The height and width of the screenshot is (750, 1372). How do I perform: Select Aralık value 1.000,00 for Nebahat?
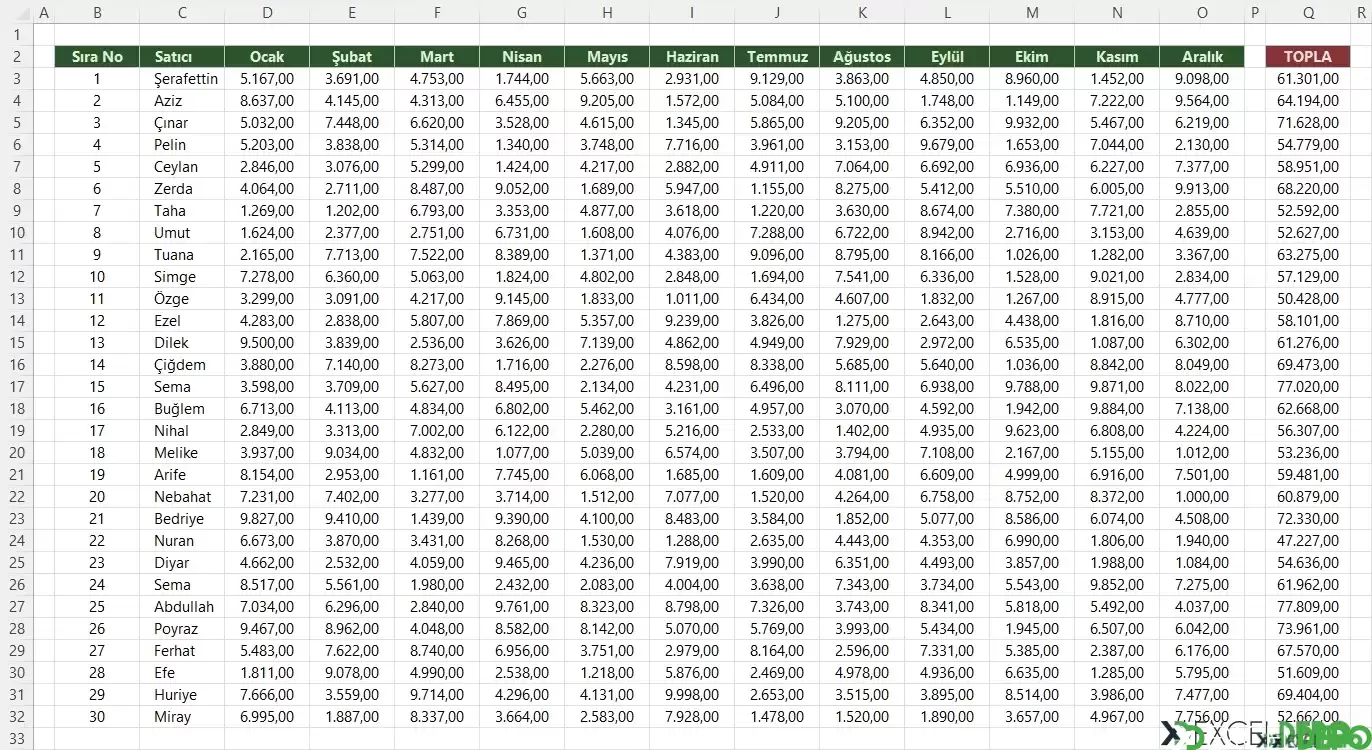click(1202, 497)
